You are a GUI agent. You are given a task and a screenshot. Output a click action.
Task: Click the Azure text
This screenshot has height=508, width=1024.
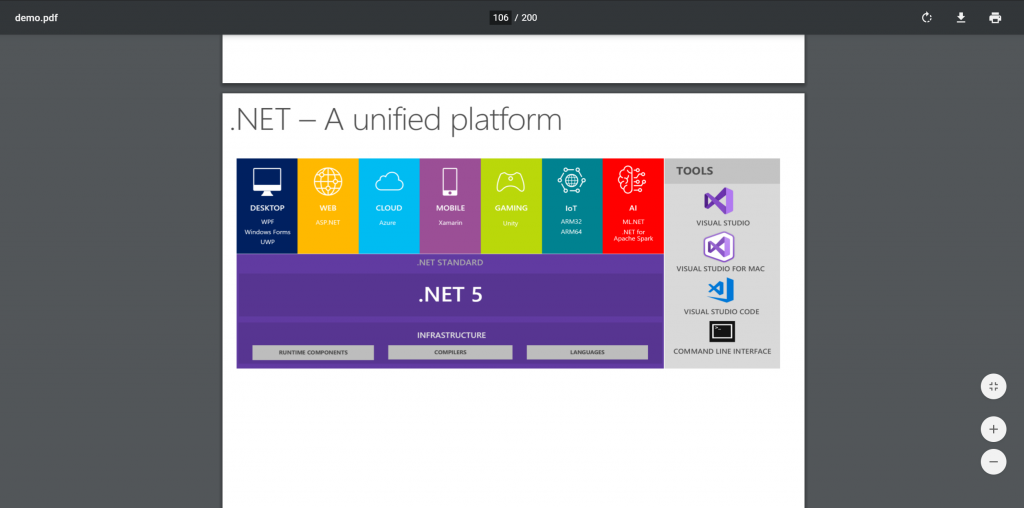[x=389, y=222]
